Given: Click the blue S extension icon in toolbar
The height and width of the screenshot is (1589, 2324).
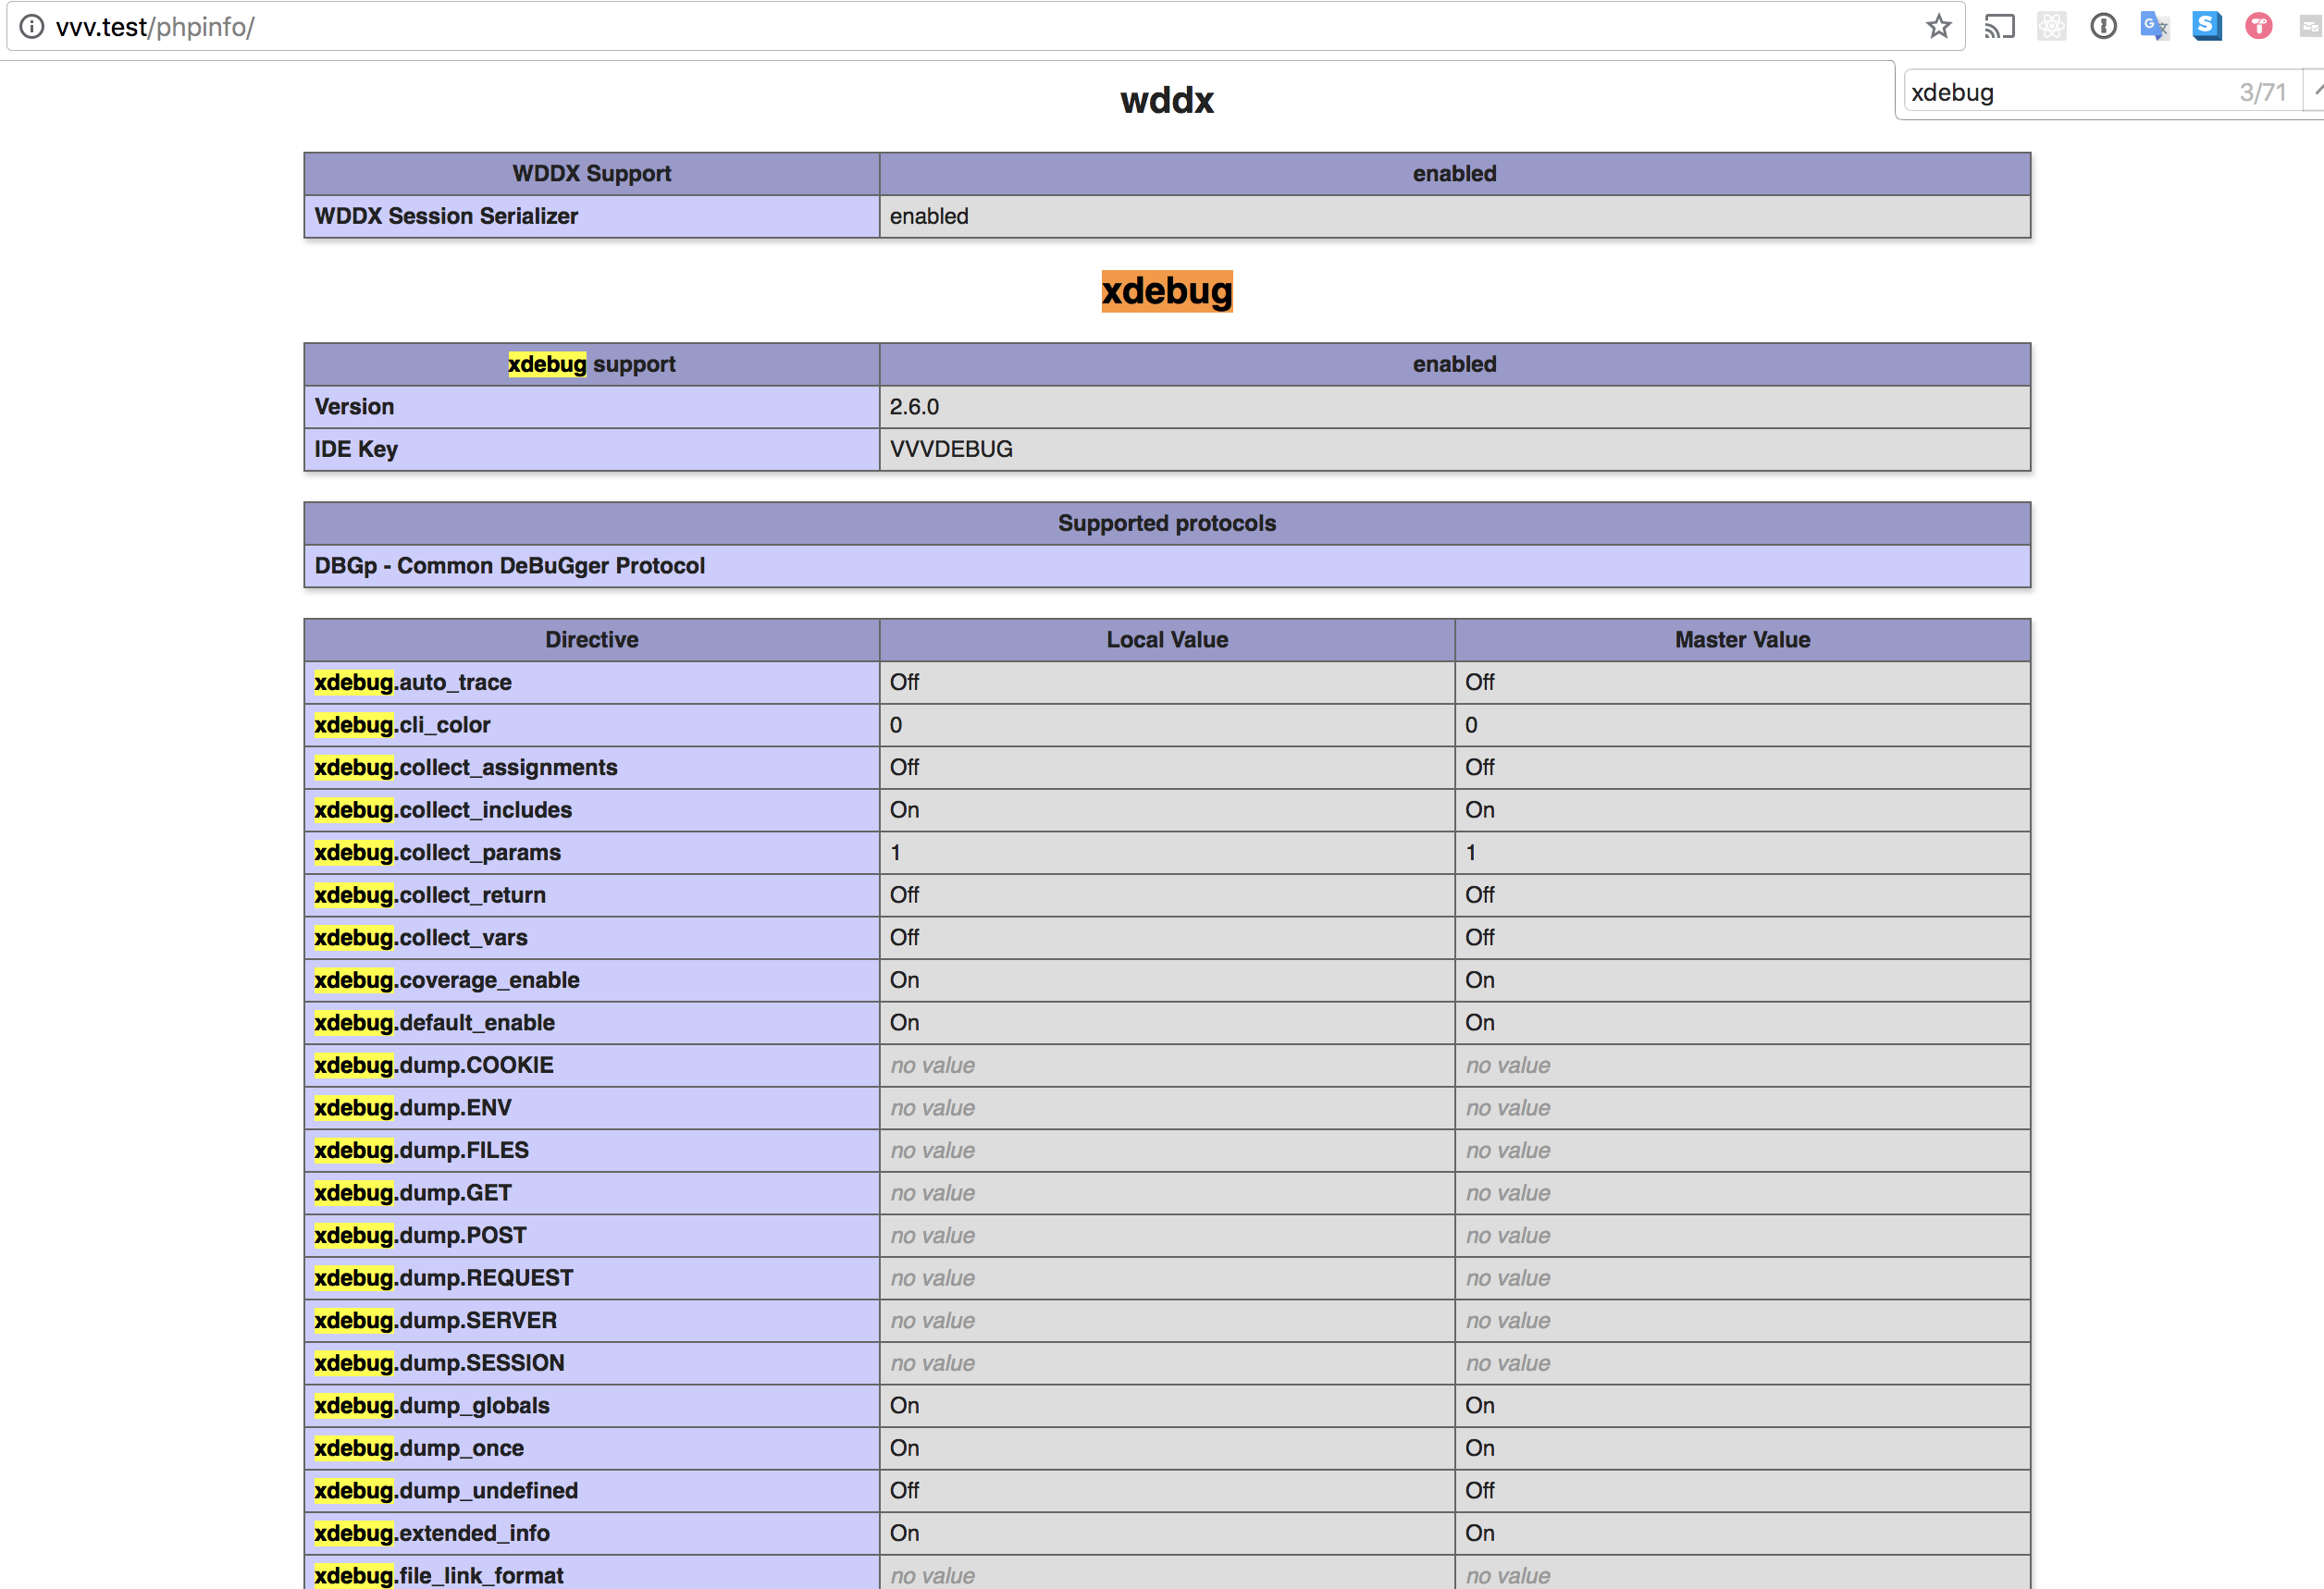Looking at the screenshot, I should click(2207, 26).
